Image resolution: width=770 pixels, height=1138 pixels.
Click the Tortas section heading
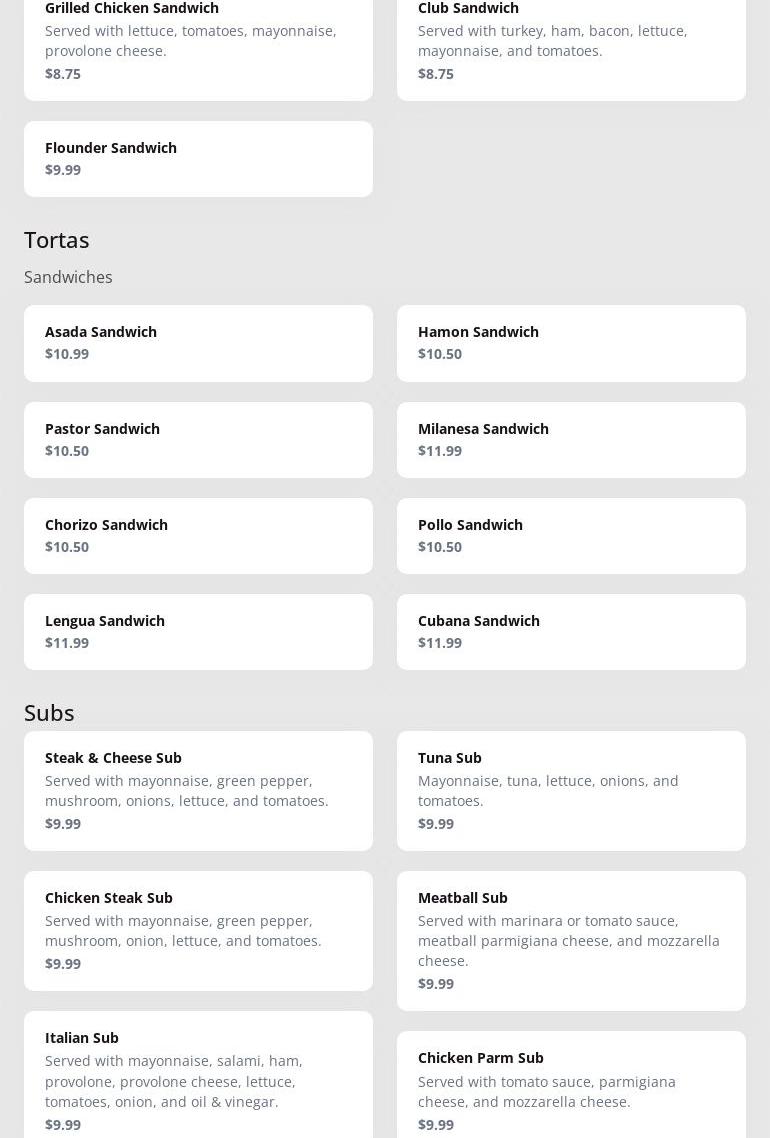click(x=57, y=240)
